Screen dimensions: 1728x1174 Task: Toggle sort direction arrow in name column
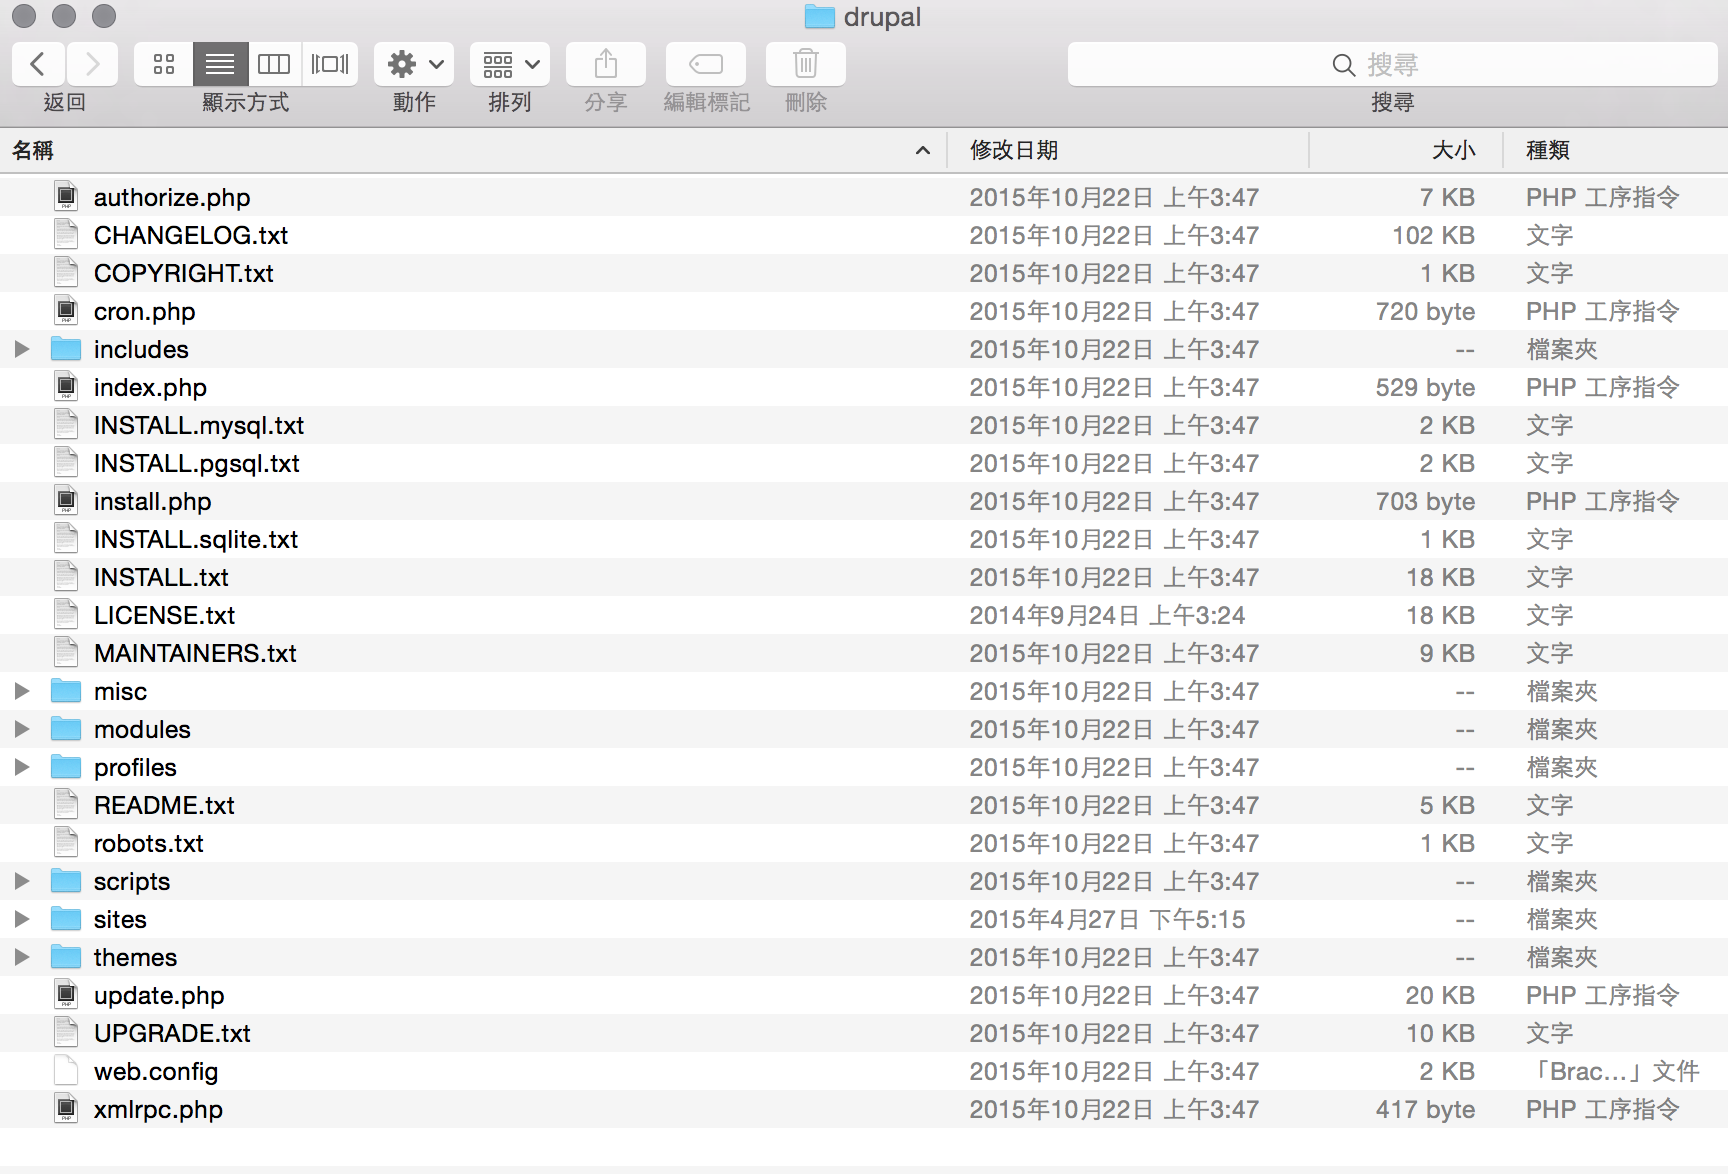pos(923,151)
